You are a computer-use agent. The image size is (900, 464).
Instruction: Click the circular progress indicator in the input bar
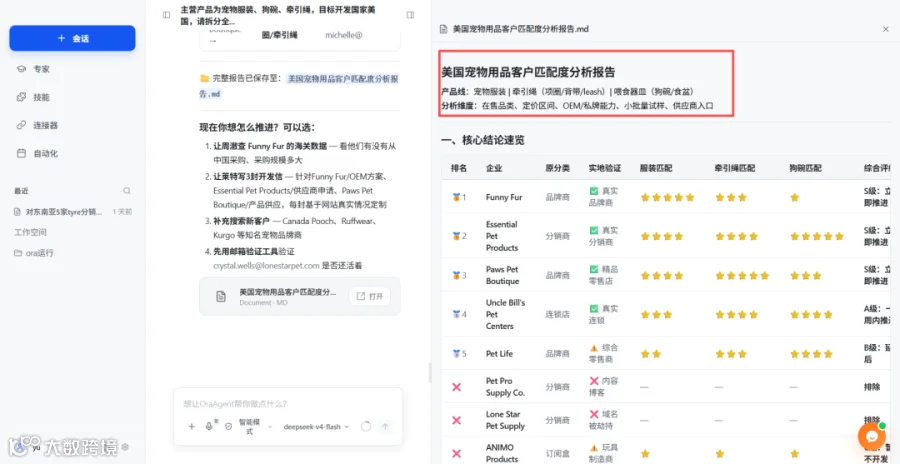366,427
